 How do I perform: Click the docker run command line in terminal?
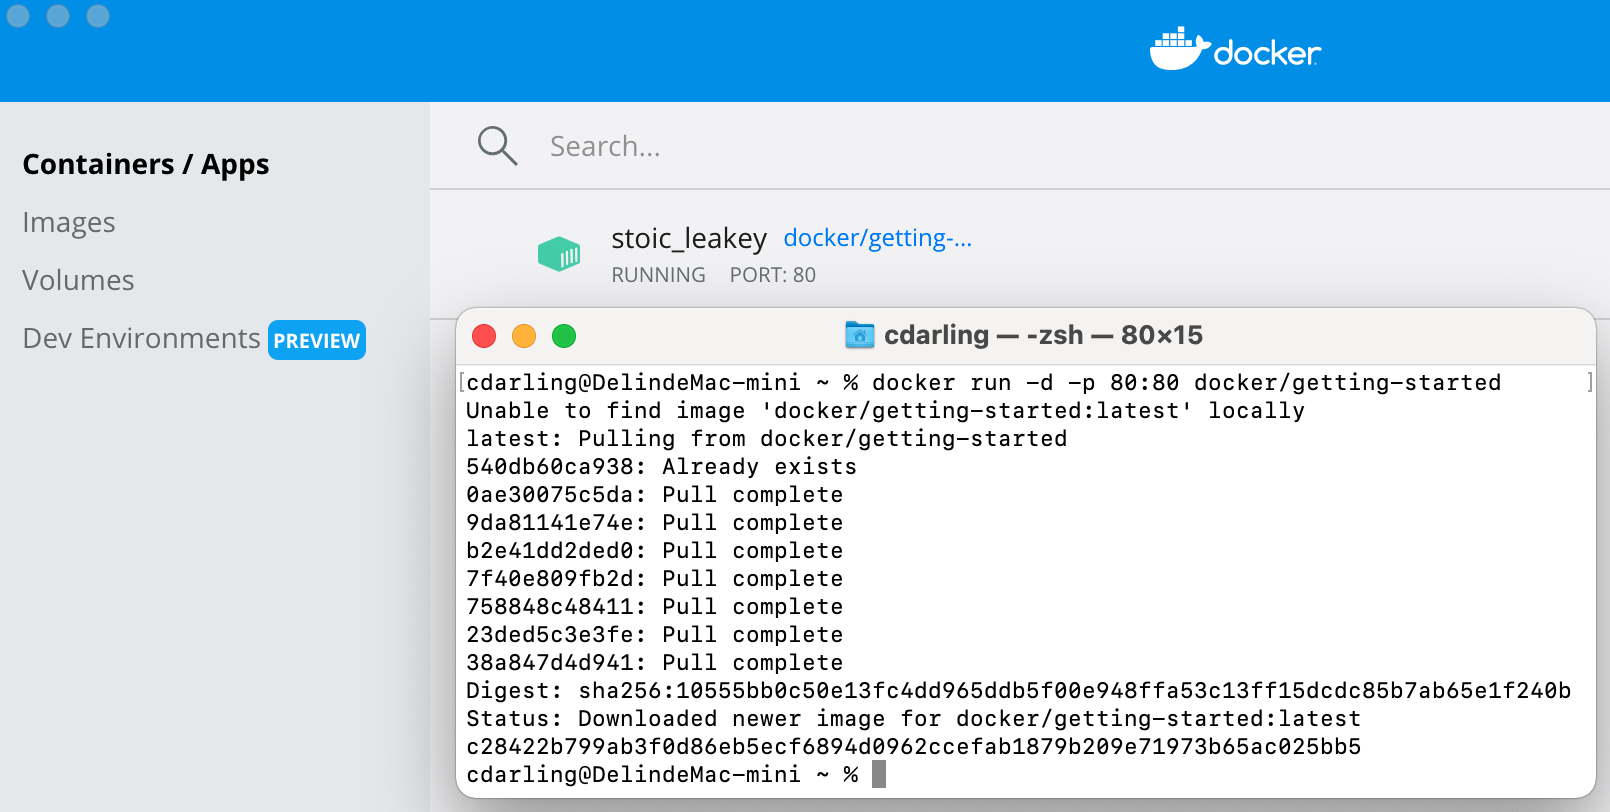pyautogui.click(x=984, y=383)
